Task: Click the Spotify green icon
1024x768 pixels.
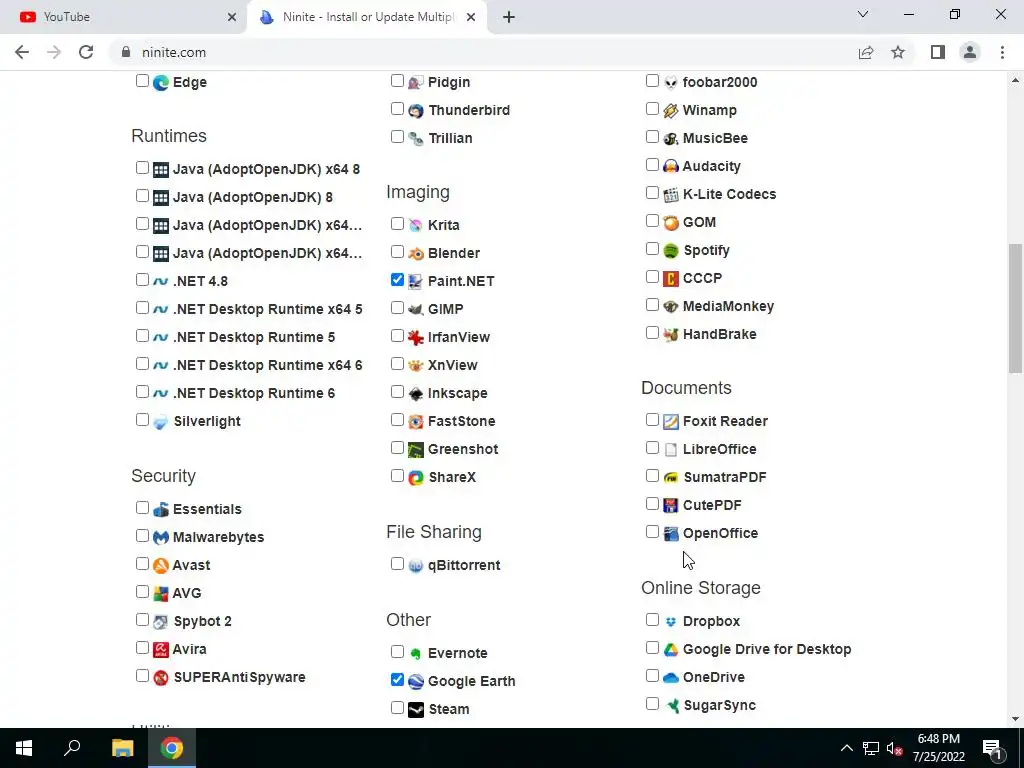Action: click(x=671, y=250)
